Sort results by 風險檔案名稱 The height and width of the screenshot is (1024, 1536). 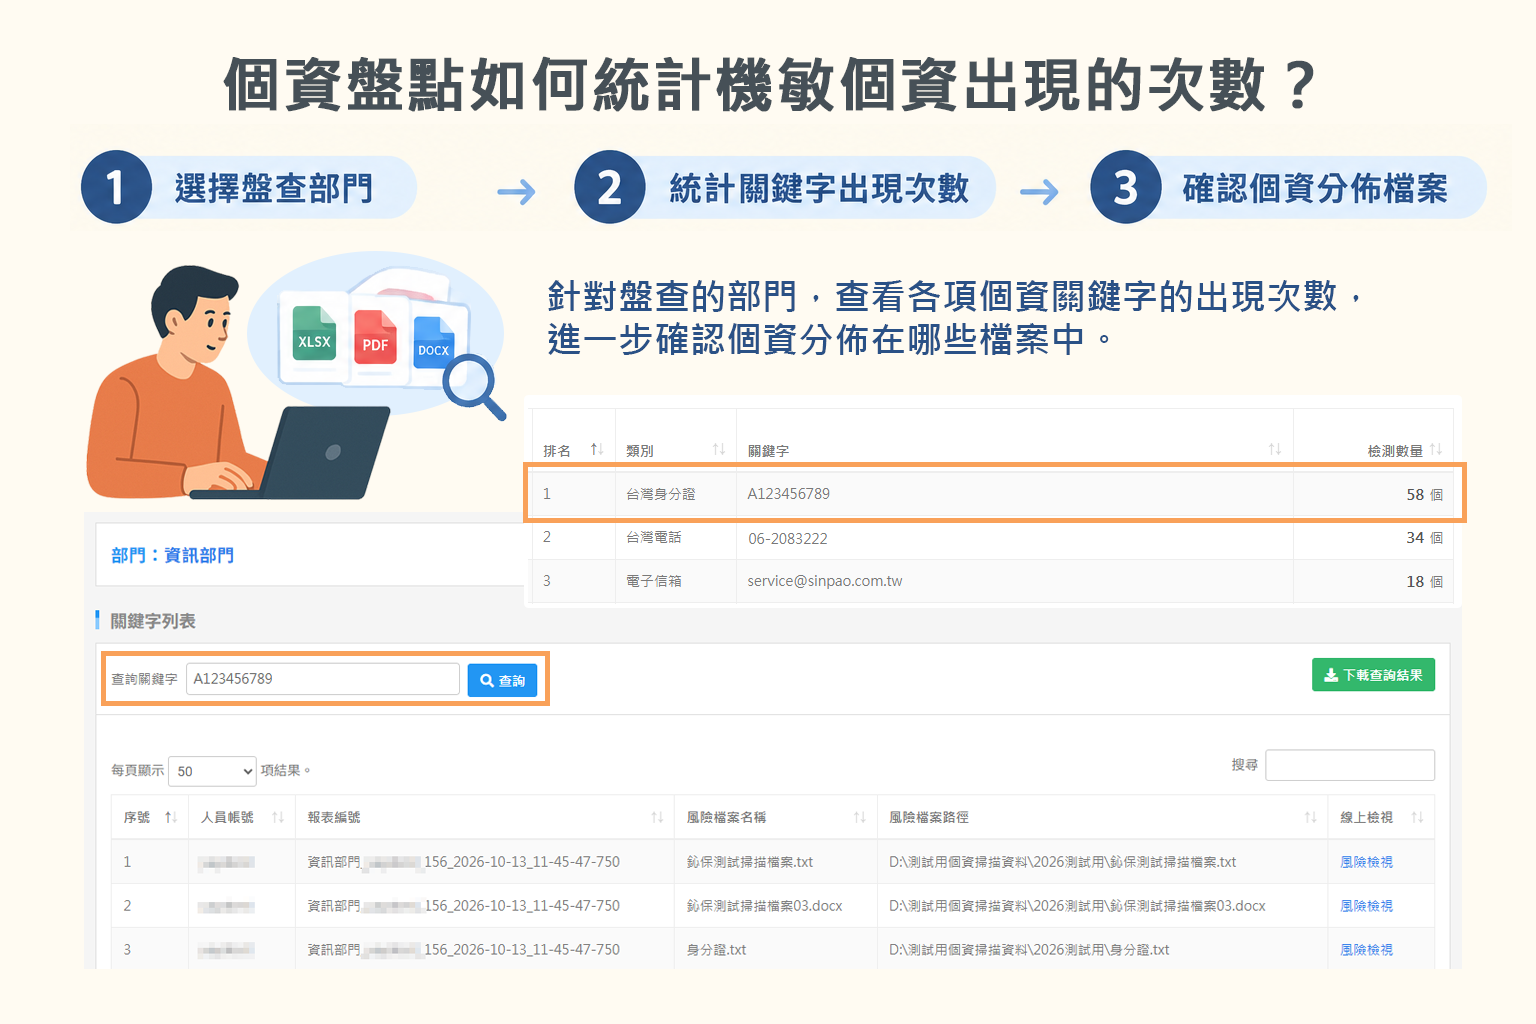(860, 817)
